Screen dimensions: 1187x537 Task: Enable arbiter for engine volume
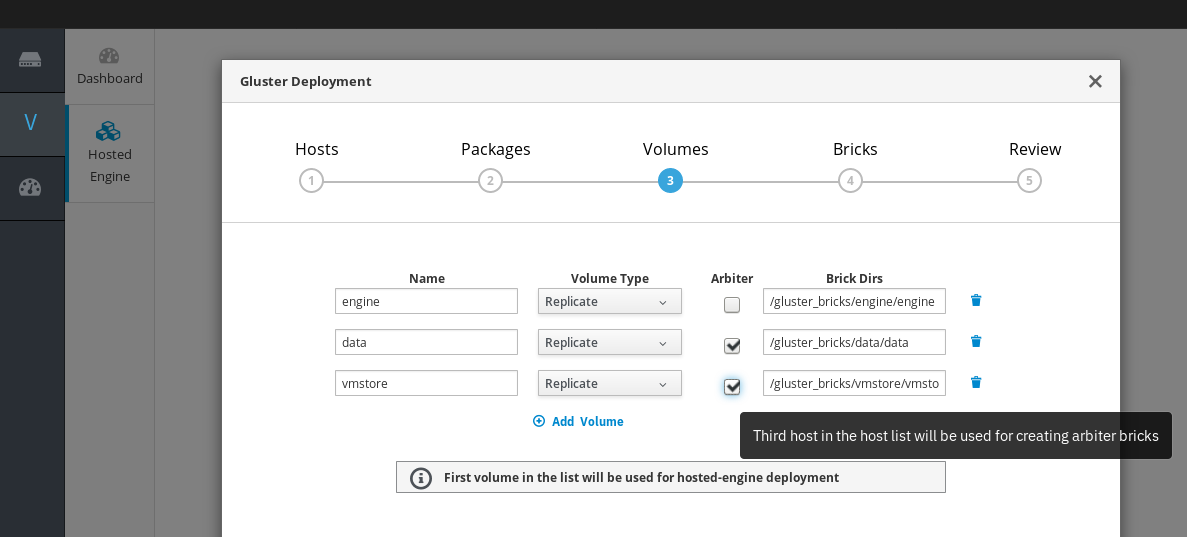[x=732, y=305]
